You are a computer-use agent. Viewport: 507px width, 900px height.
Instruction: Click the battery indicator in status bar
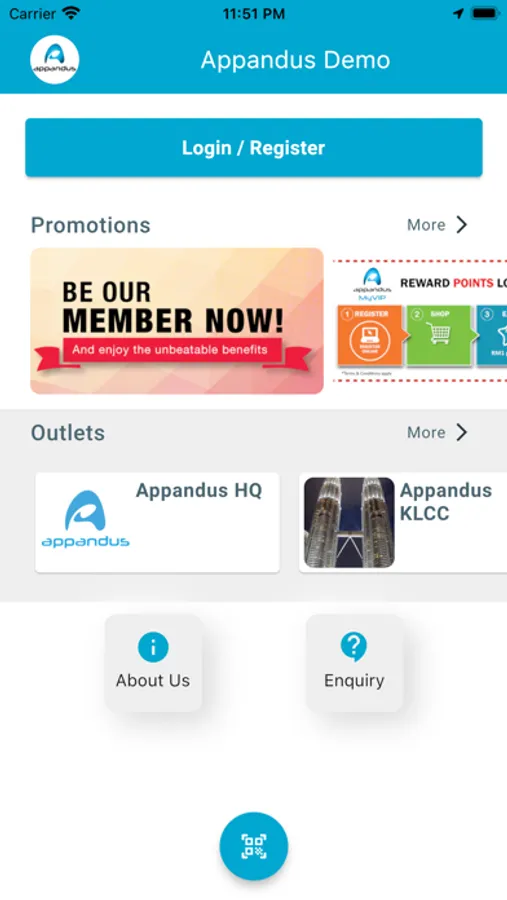pos(485,13)
